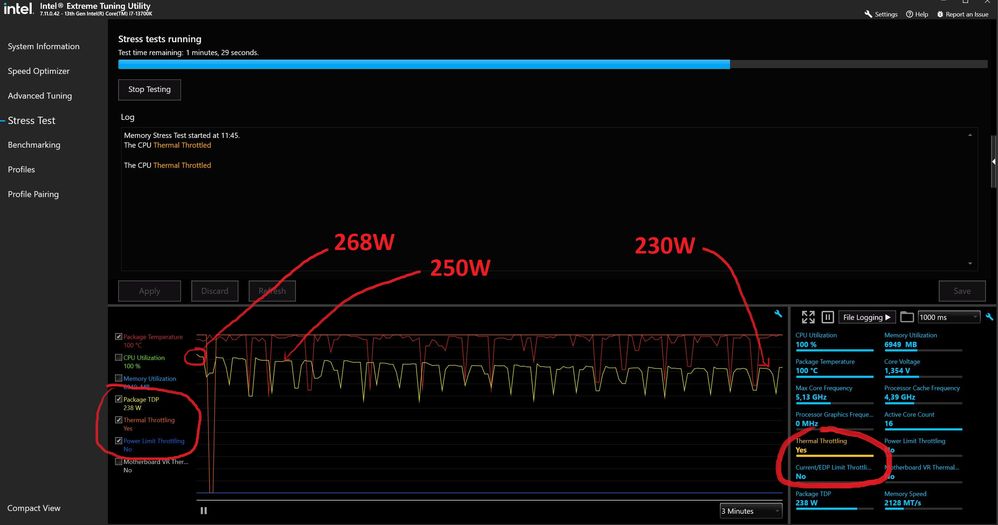The width and height of the screenshot is (998, 525).
Task: Expand the monitor panel to full screen
Action: tap(808, 317)
